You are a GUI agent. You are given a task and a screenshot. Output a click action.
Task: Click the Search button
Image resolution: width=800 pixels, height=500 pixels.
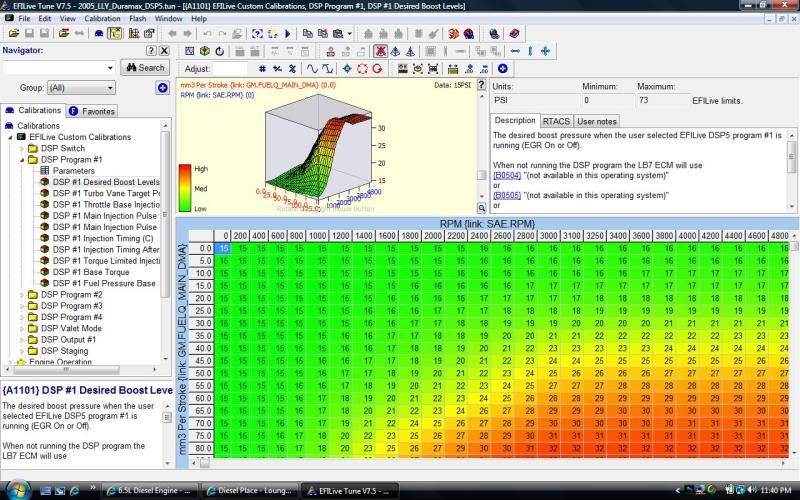point(145,67)
